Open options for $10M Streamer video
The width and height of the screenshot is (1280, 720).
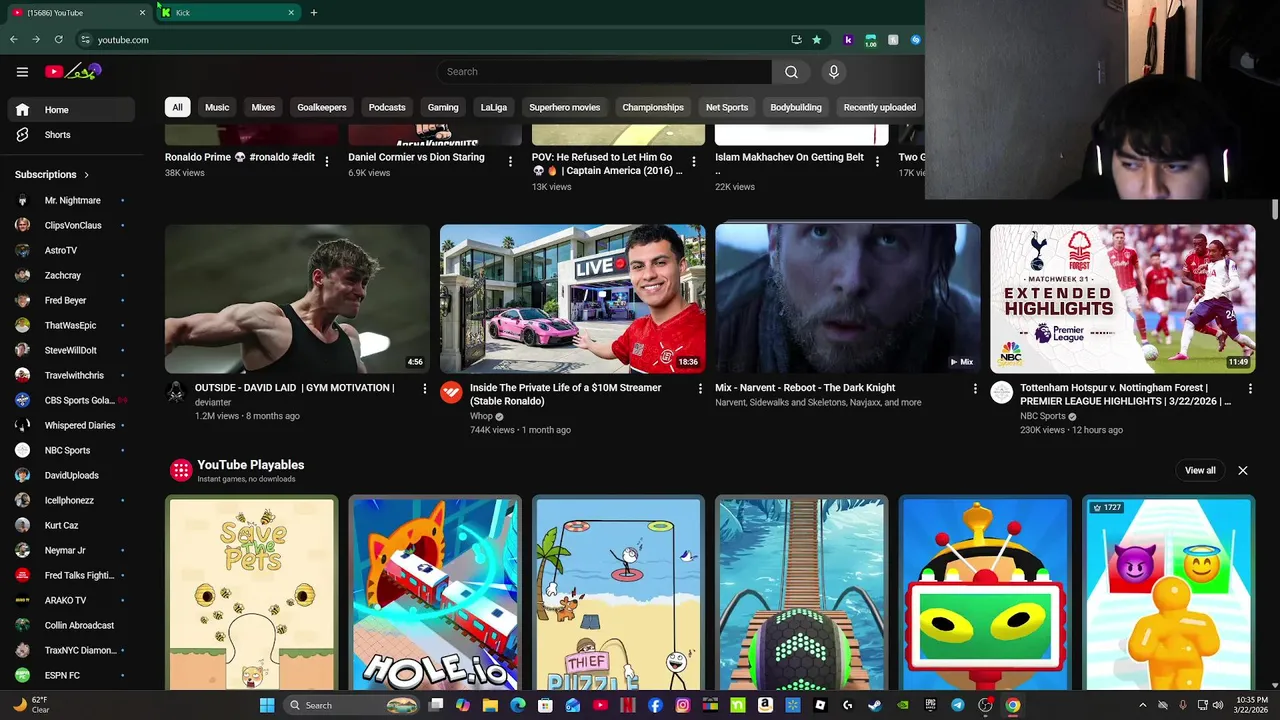[700, 388]
